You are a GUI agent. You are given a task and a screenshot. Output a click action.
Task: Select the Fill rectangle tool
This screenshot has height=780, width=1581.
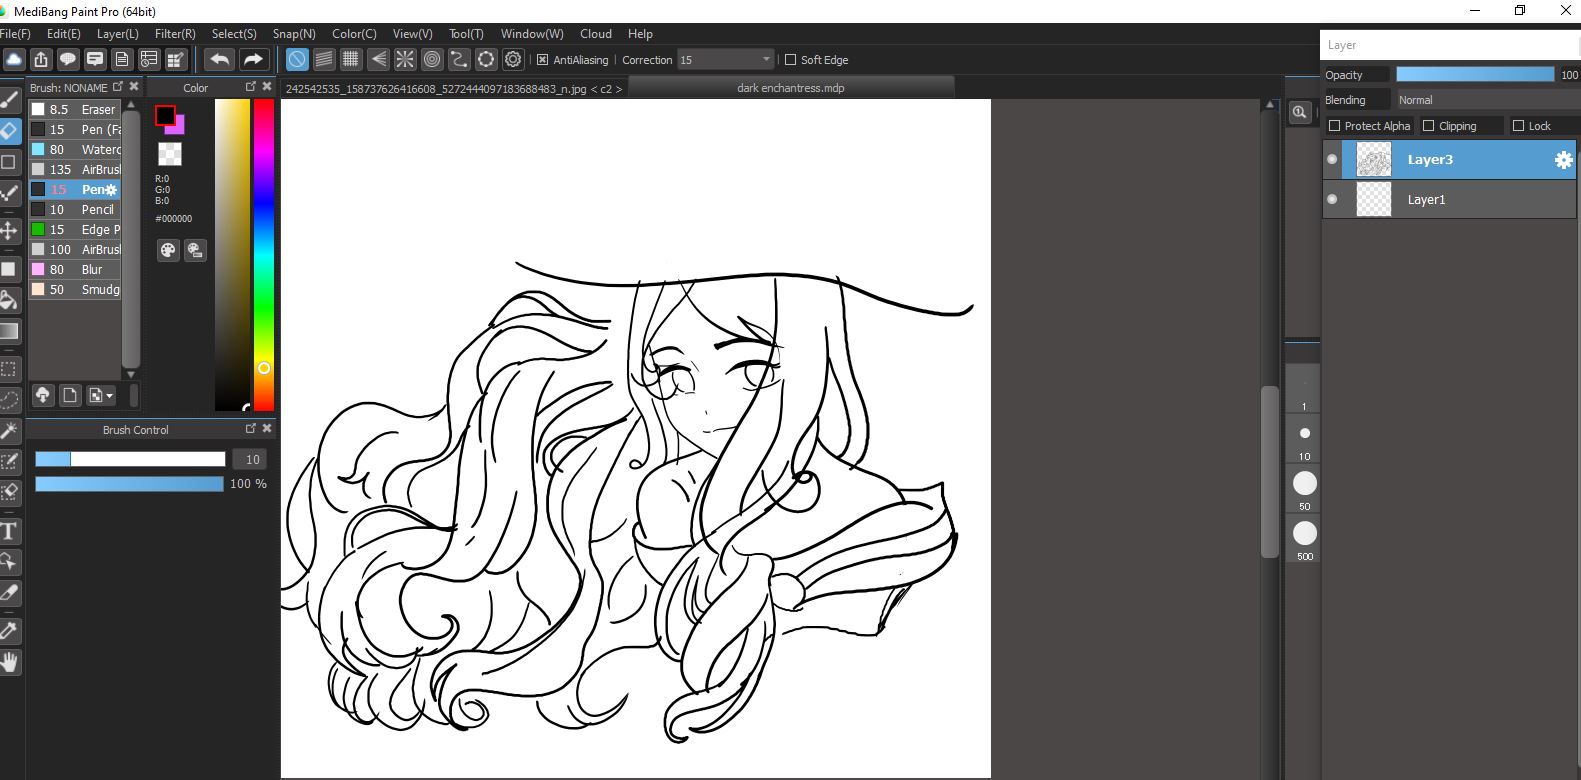[x=9, y=269]
